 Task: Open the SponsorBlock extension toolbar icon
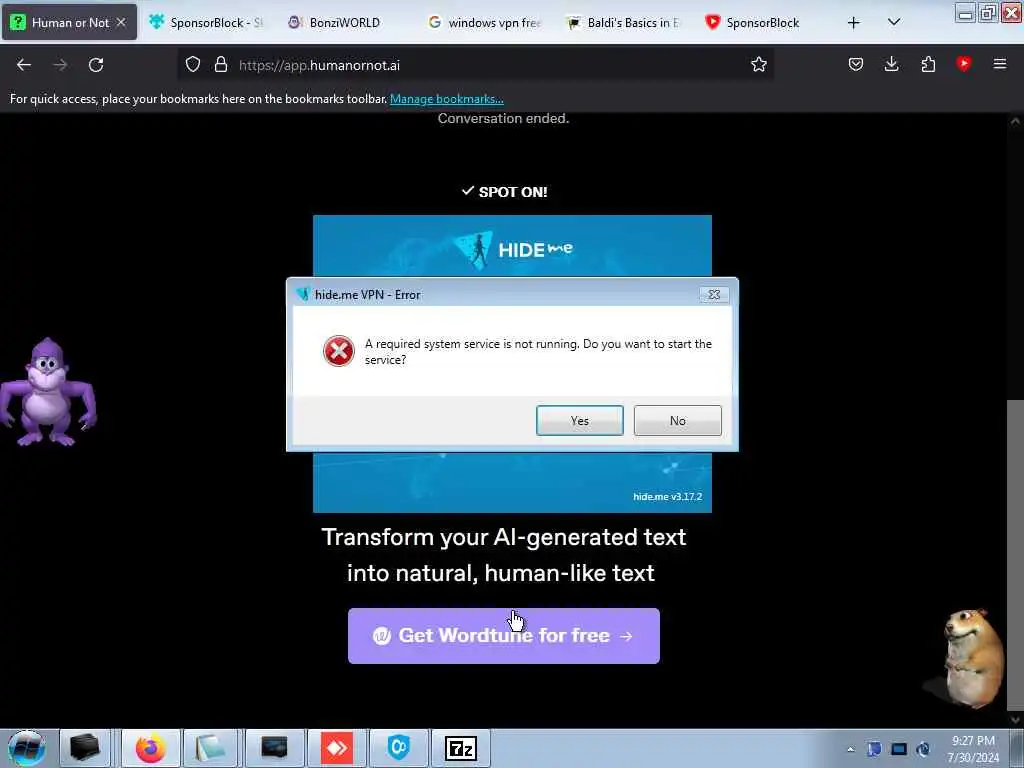(964, 64)
